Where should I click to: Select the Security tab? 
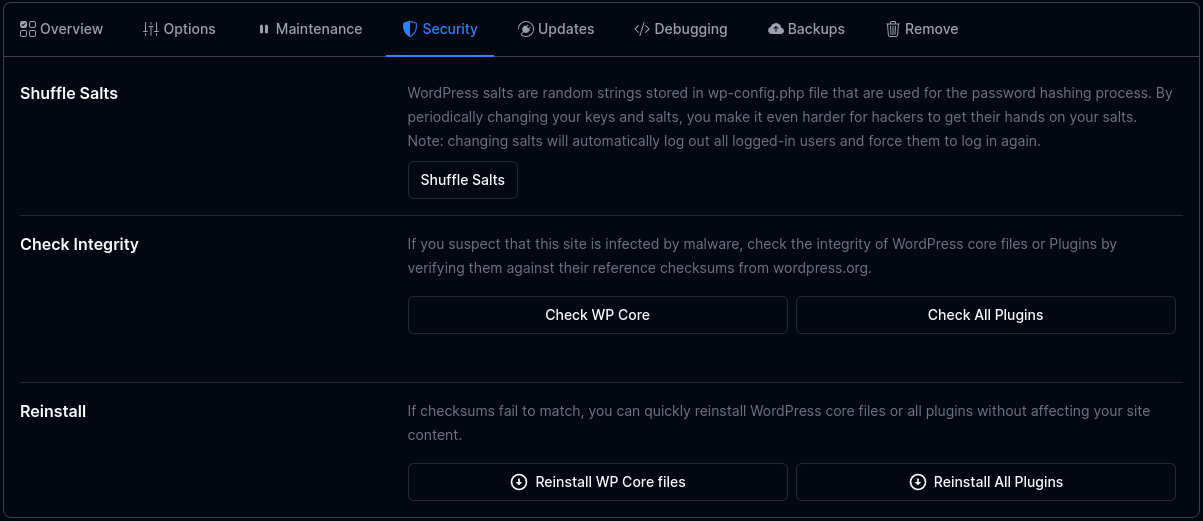(440, 29)
